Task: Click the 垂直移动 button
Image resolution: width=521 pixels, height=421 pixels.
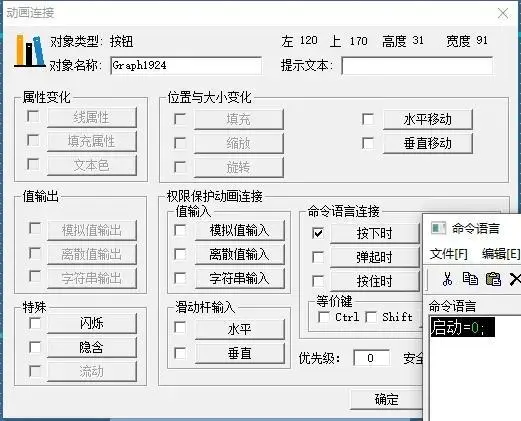Action: [x=428, y=144]
